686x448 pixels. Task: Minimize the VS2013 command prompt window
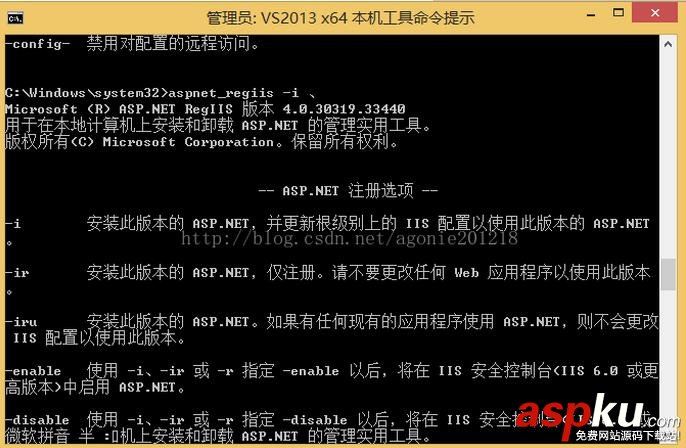tap(591, 15)
